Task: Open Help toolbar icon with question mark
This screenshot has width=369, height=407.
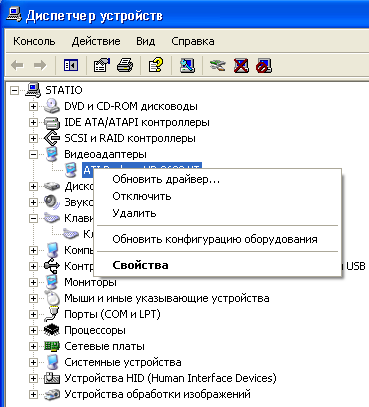Action: (x=156, y=65)
